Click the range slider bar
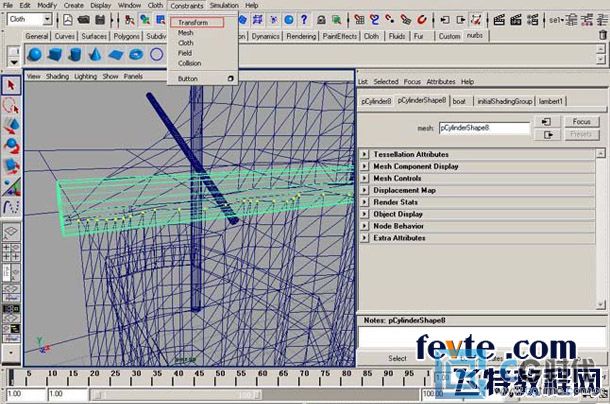Viewport: 610px width, 404px height. click(175, 395)
